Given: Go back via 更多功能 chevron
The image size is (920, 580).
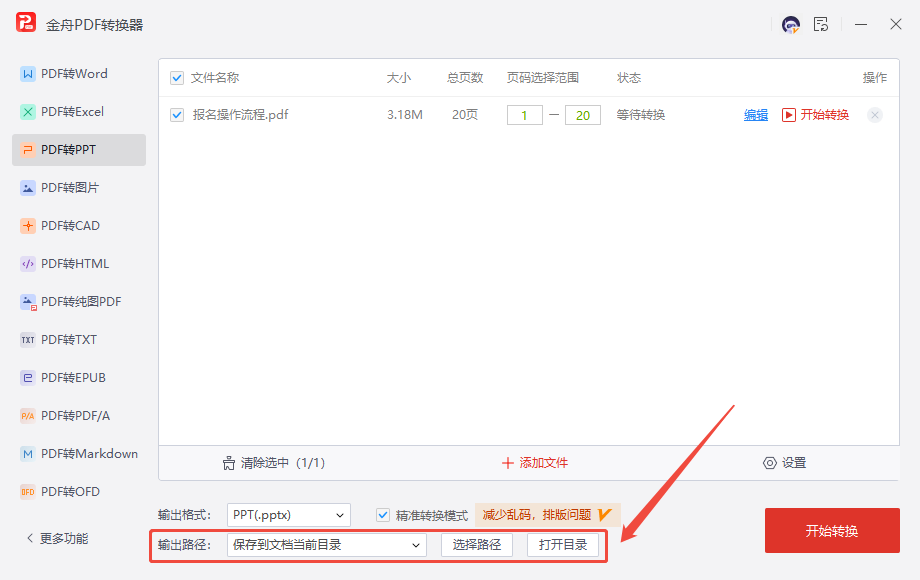Looking at the screenshot, I should [30, 538].
